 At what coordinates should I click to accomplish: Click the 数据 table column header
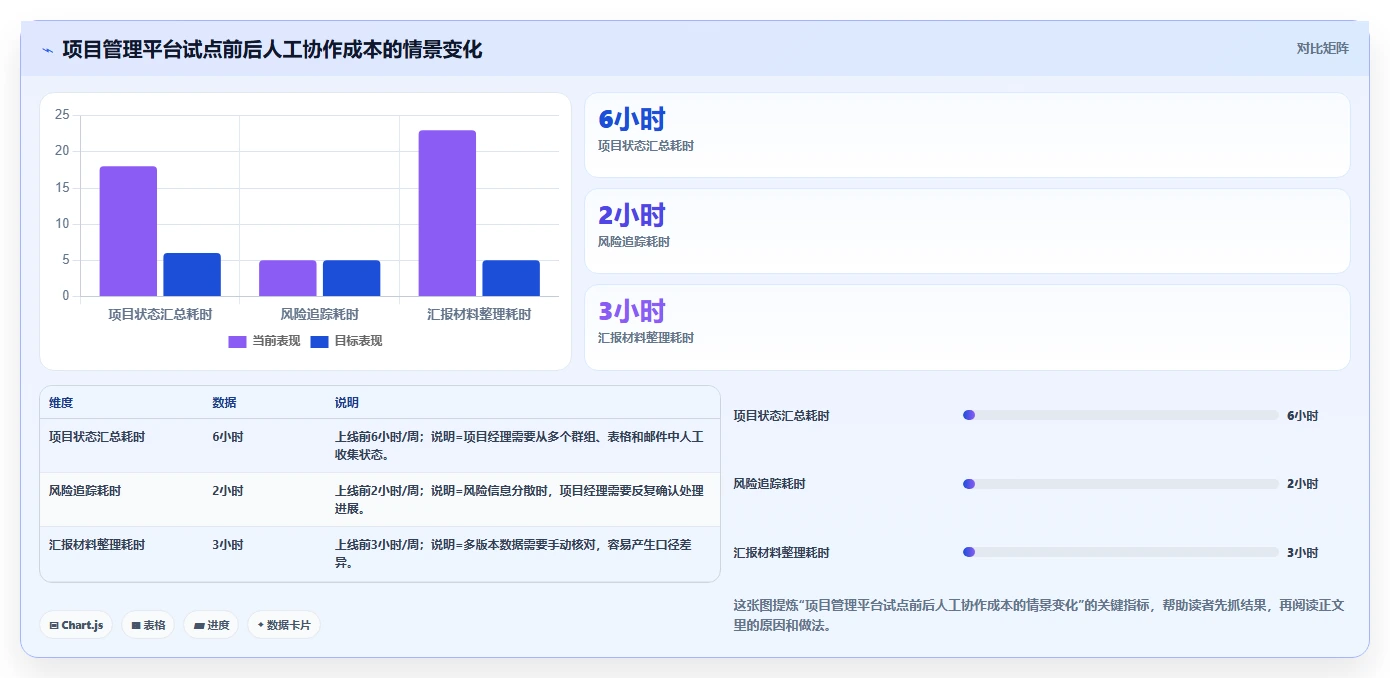click(225, 403)
